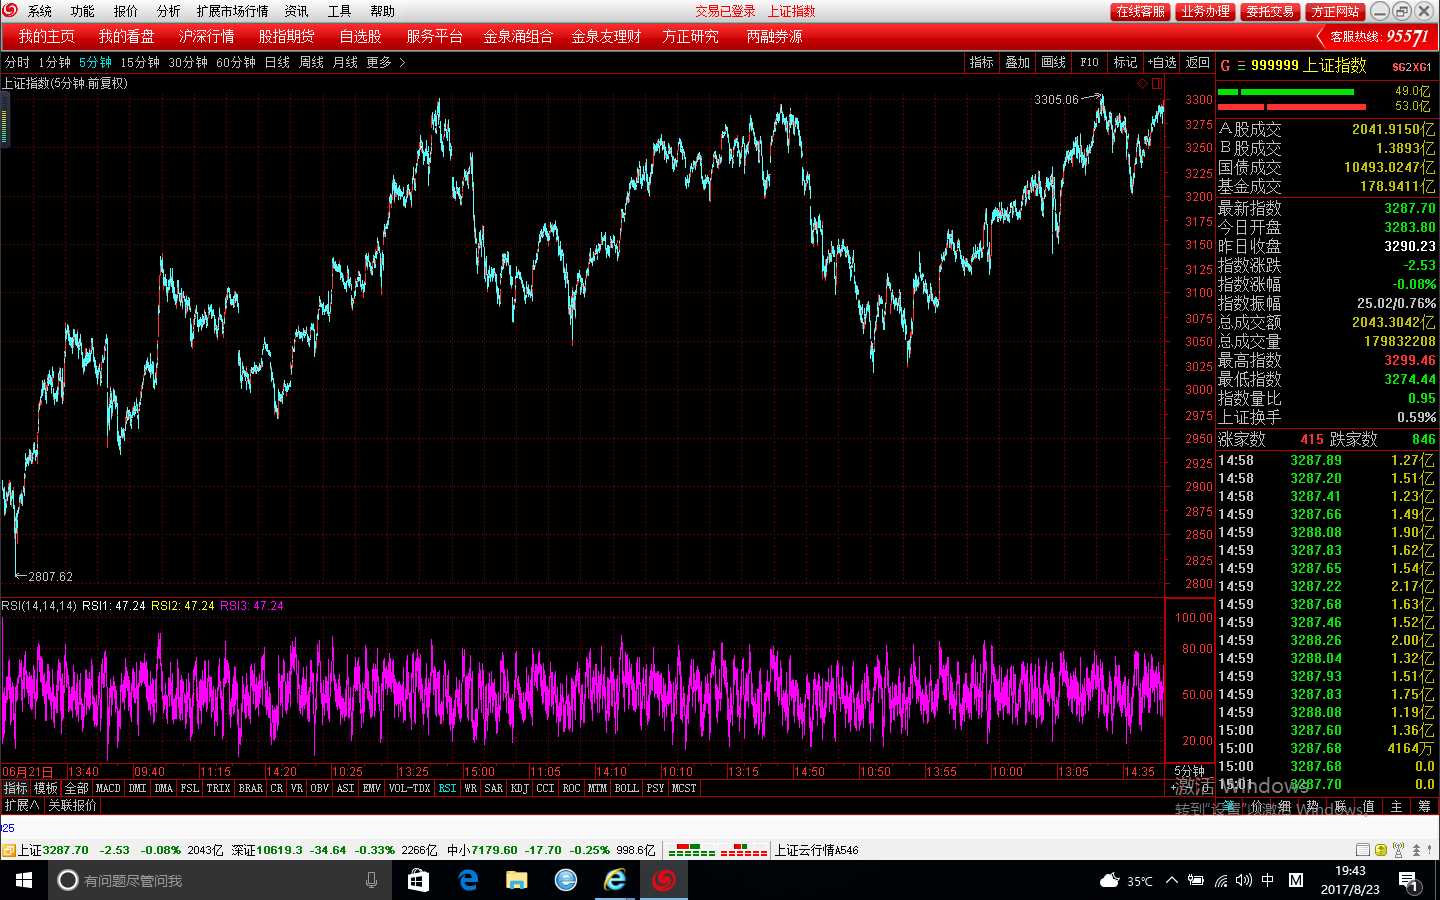This screenshot has height=900, width=1440.
Task: Click the volume speaker tray icon
Action: (x=1244, y=880)
